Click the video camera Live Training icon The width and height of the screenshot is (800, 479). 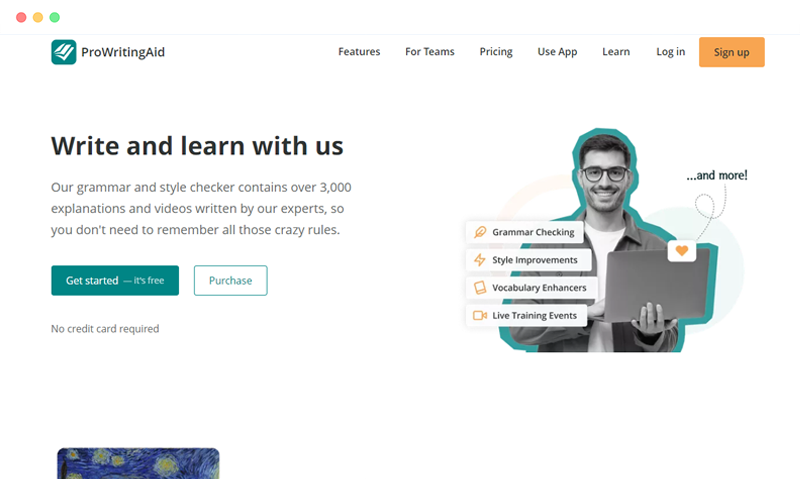pos(480,316)
